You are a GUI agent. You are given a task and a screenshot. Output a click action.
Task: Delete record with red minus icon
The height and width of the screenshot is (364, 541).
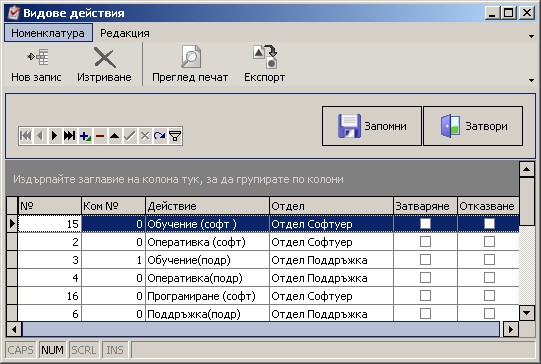pos(100,136)
